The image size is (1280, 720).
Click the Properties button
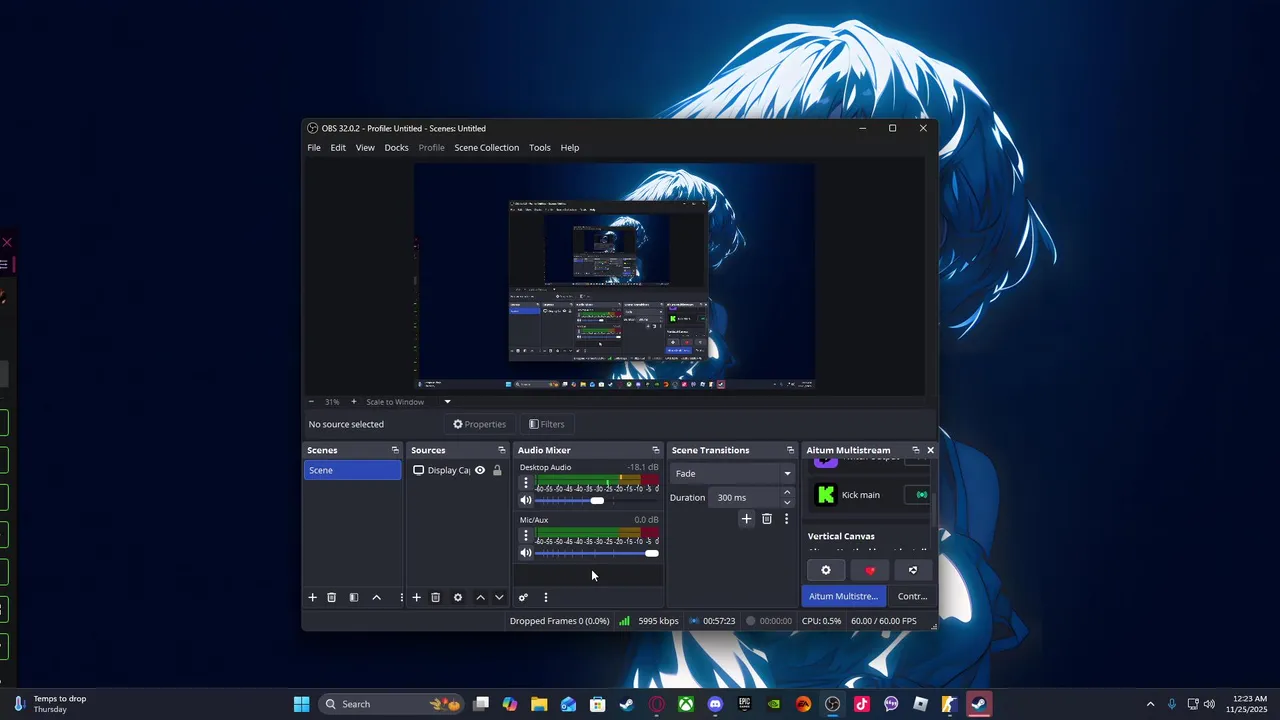479,424
